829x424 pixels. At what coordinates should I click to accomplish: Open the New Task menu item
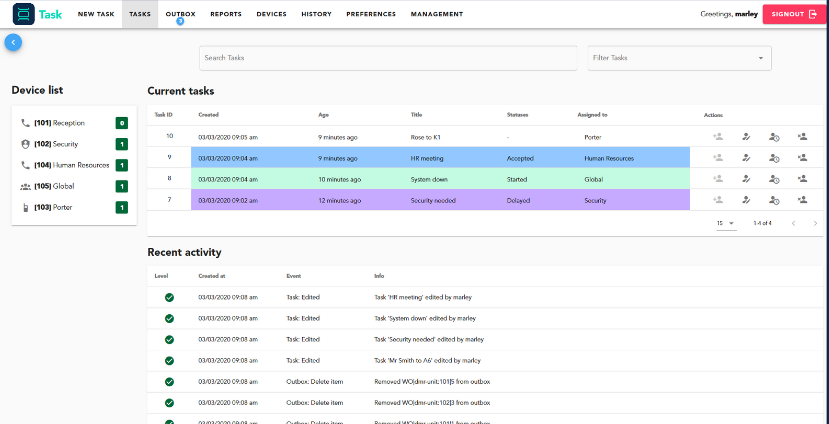[x=96, y=14]
